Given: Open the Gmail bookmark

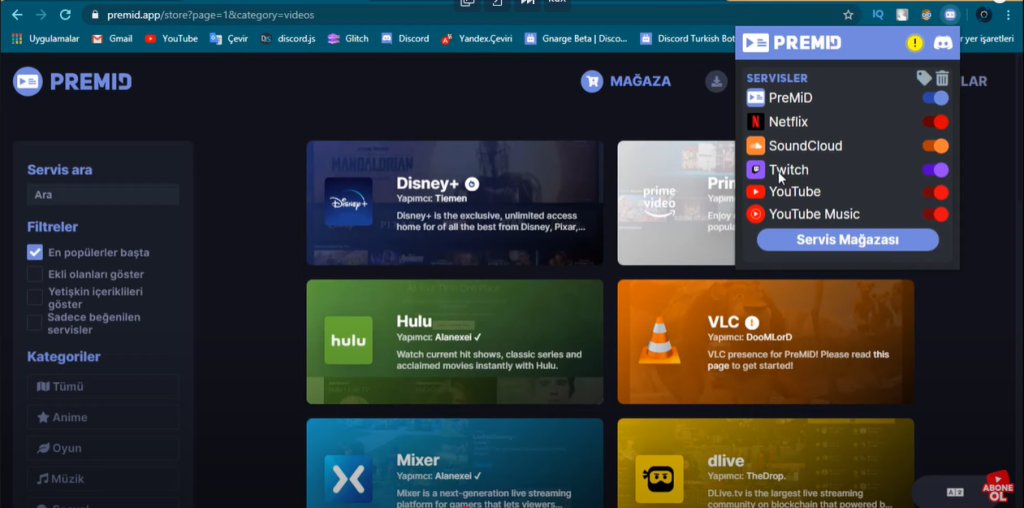Looking at the screenshot, I should point(112,39).
